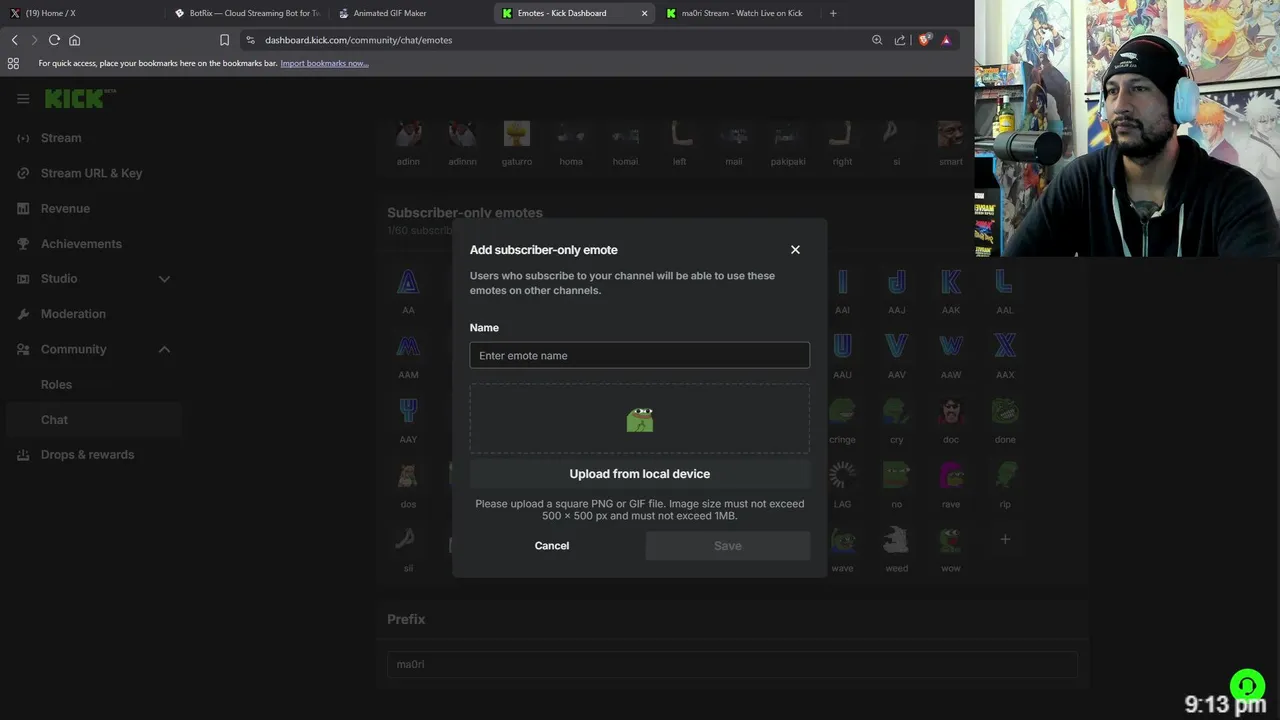Click Cancel in the emote dialog

click(552, 546)
